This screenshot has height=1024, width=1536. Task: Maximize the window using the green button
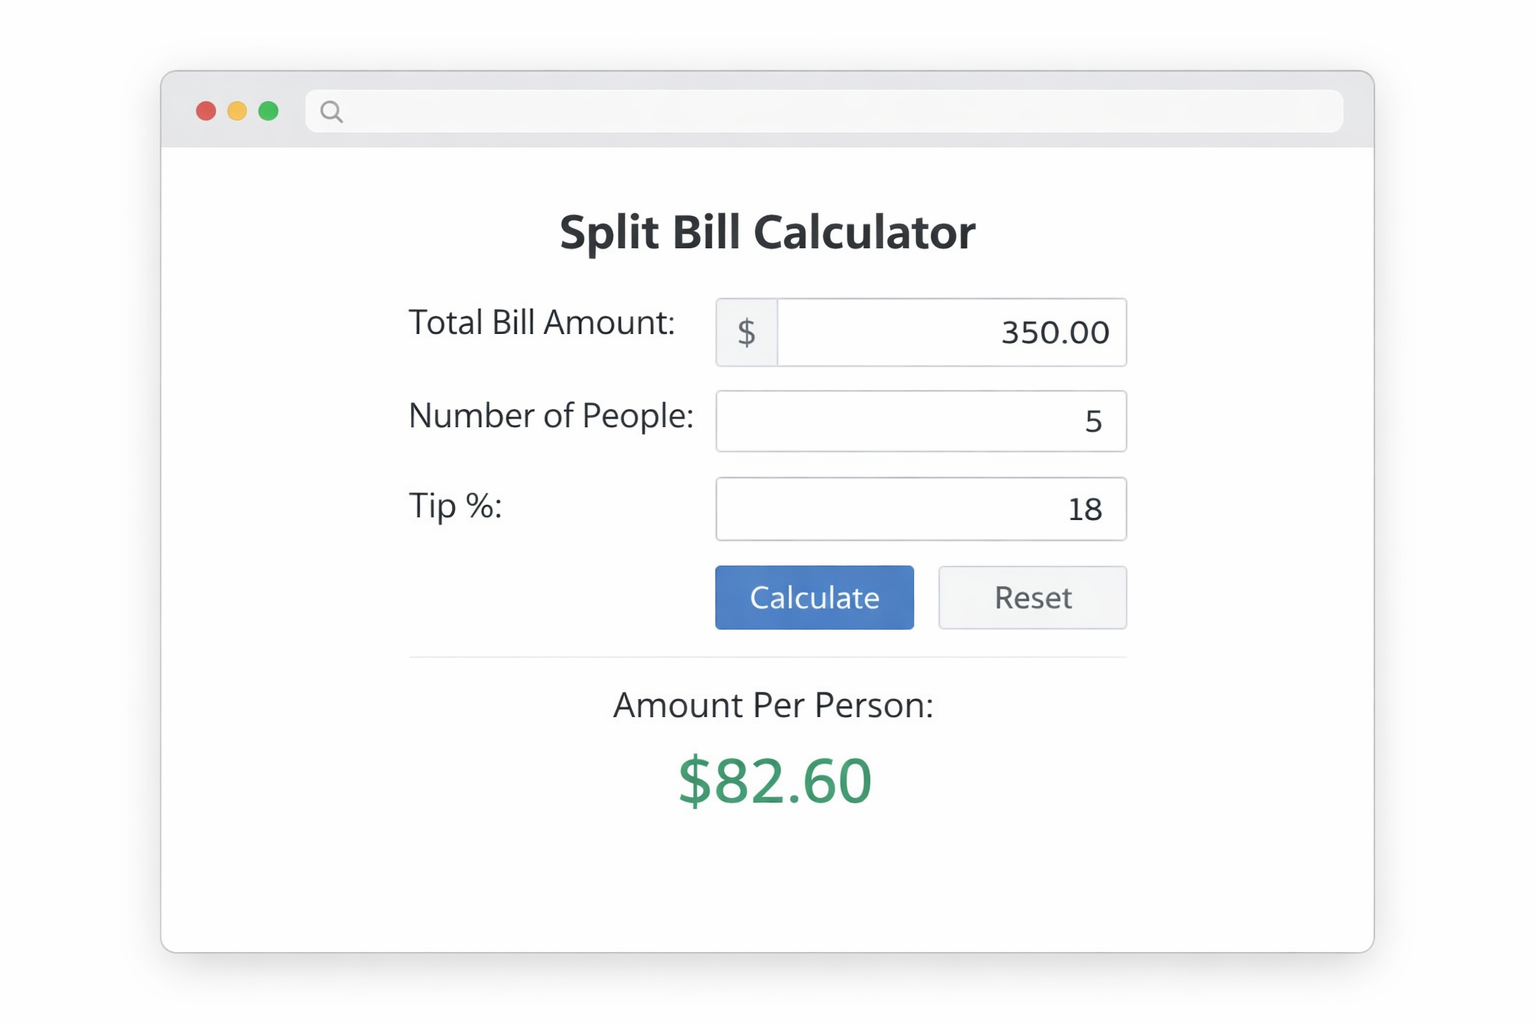pos(268,111)
